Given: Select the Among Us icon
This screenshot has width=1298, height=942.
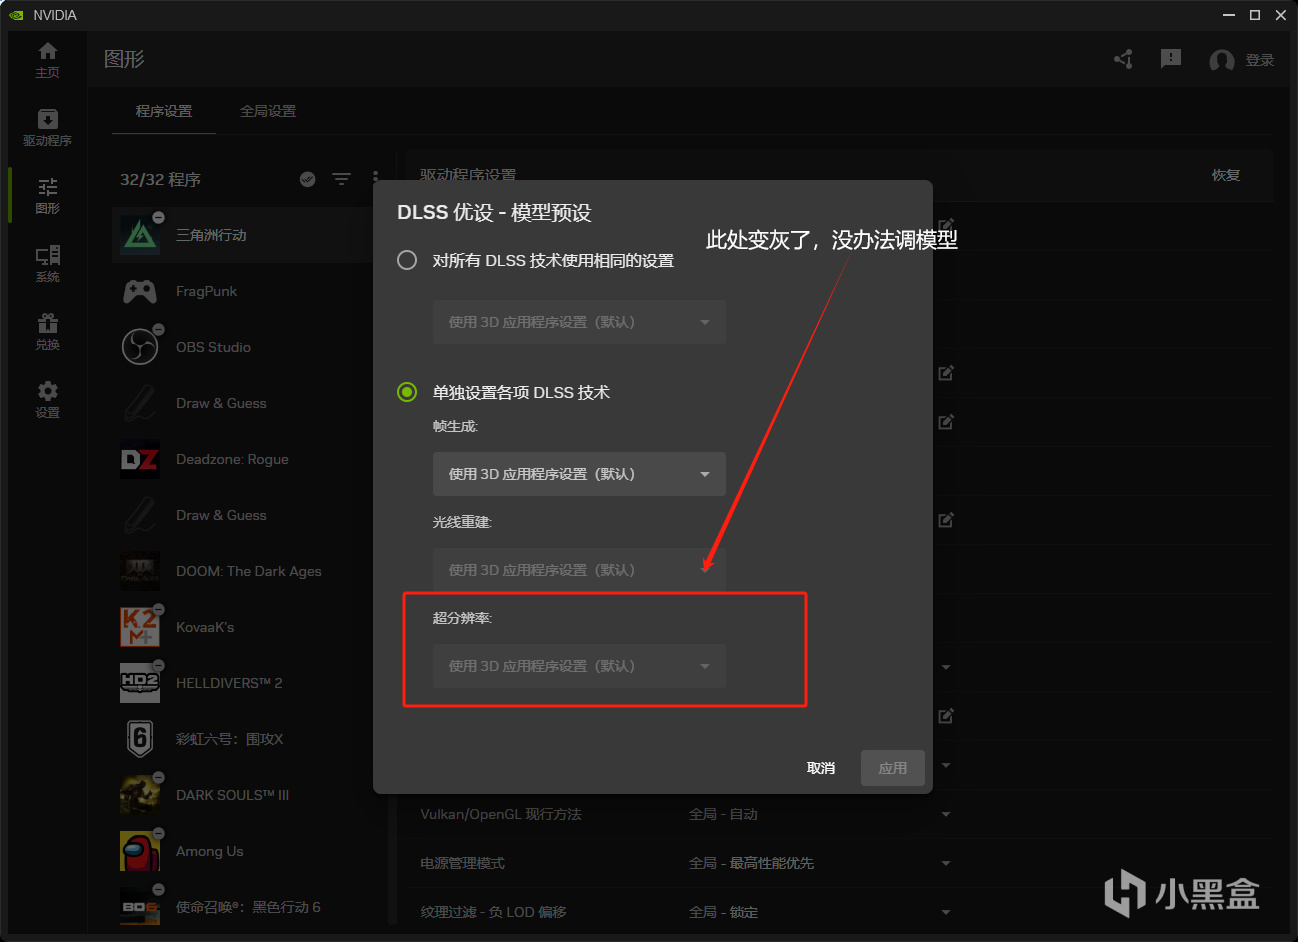Looking at the screenshot, I should 140,851.
